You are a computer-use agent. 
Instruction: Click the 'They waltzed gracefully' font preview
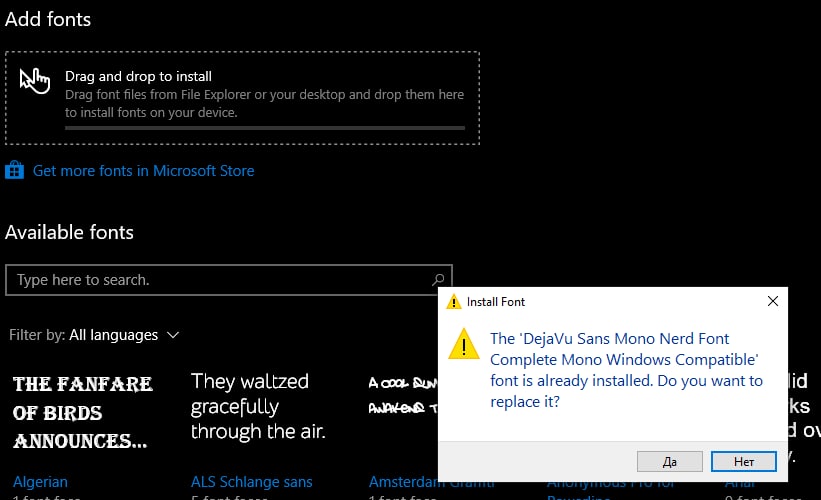[258, 406]
